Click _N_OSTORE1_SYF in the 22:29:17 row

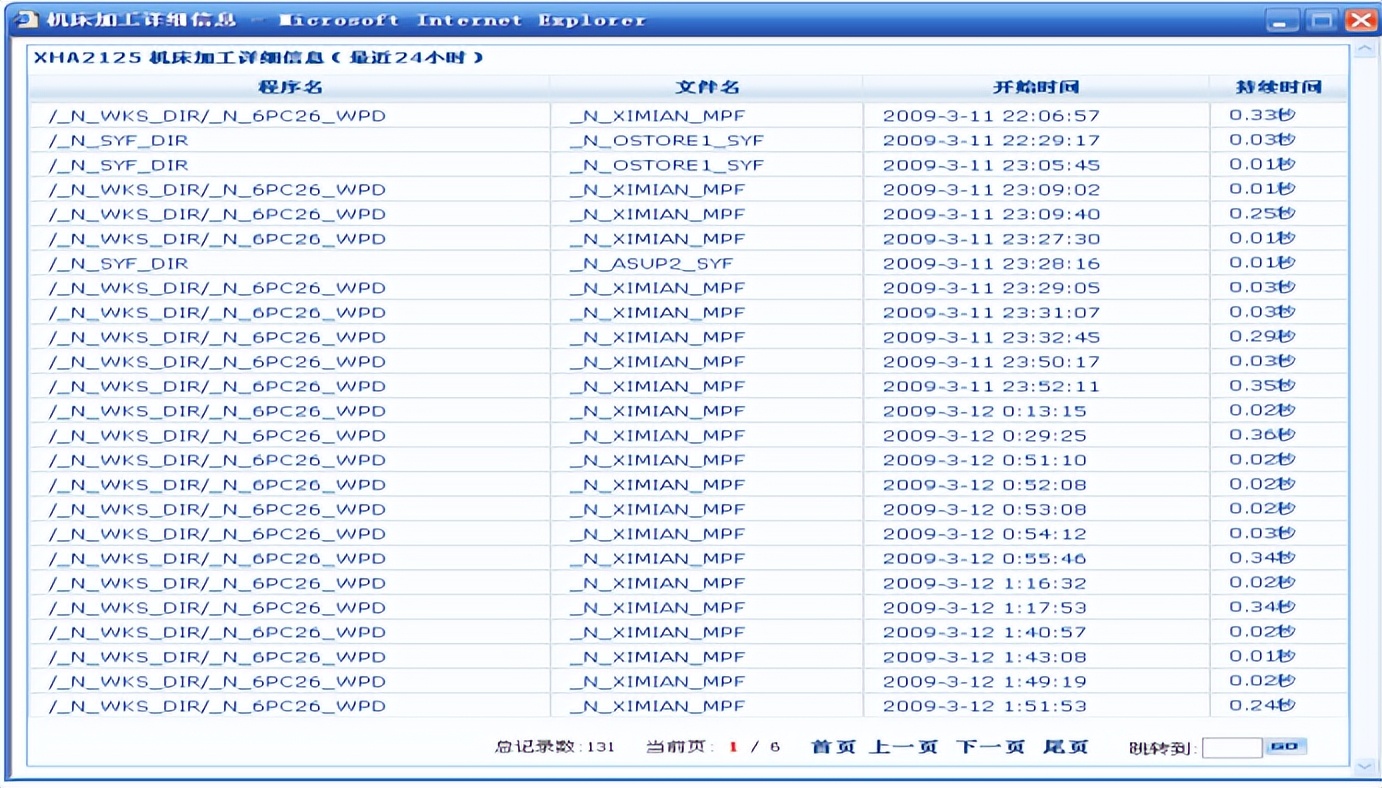click(x=667, y=141)
